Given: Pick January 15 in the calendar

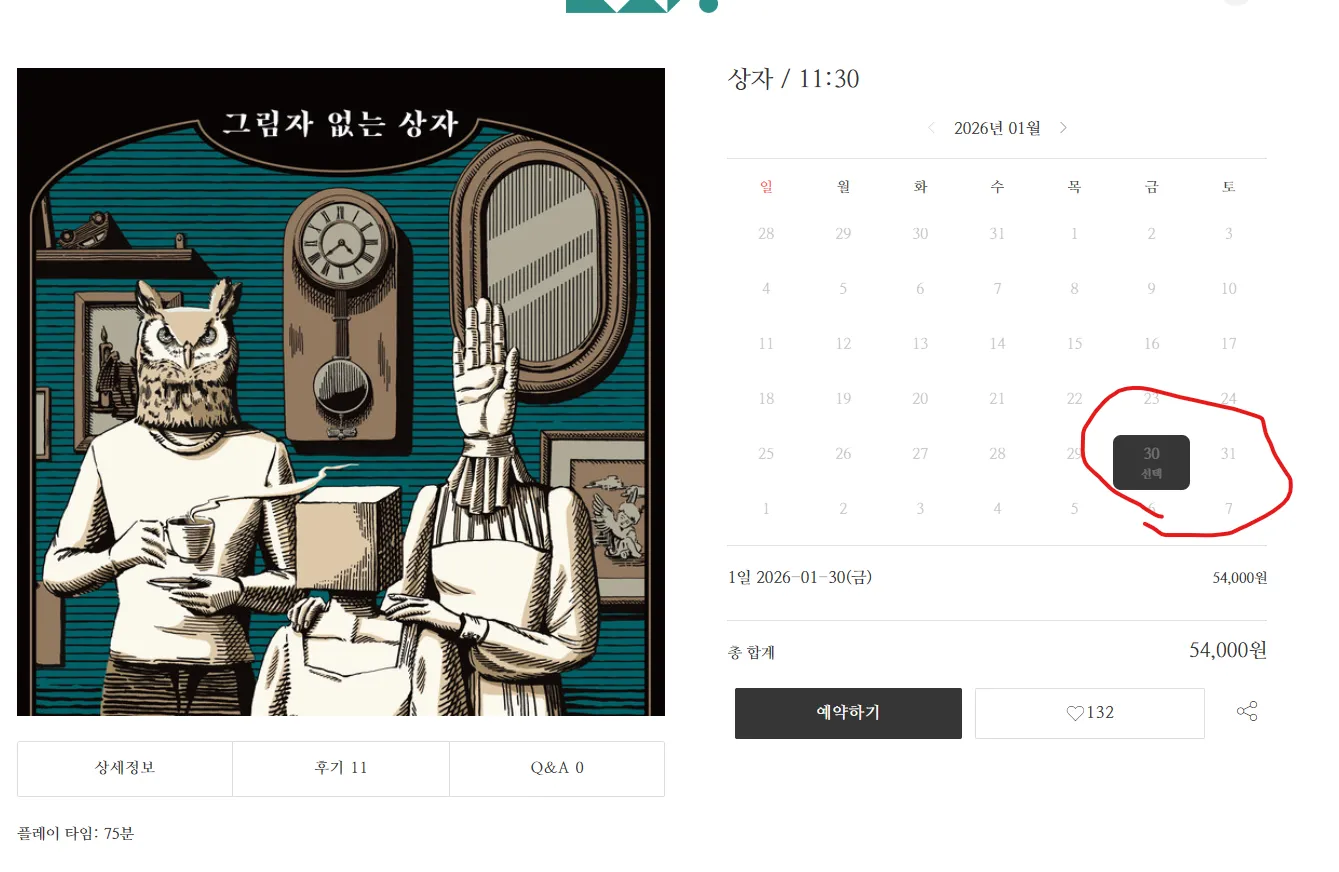Looking at the screenshot, I should pyautogui.click(x=1074, y=344).
